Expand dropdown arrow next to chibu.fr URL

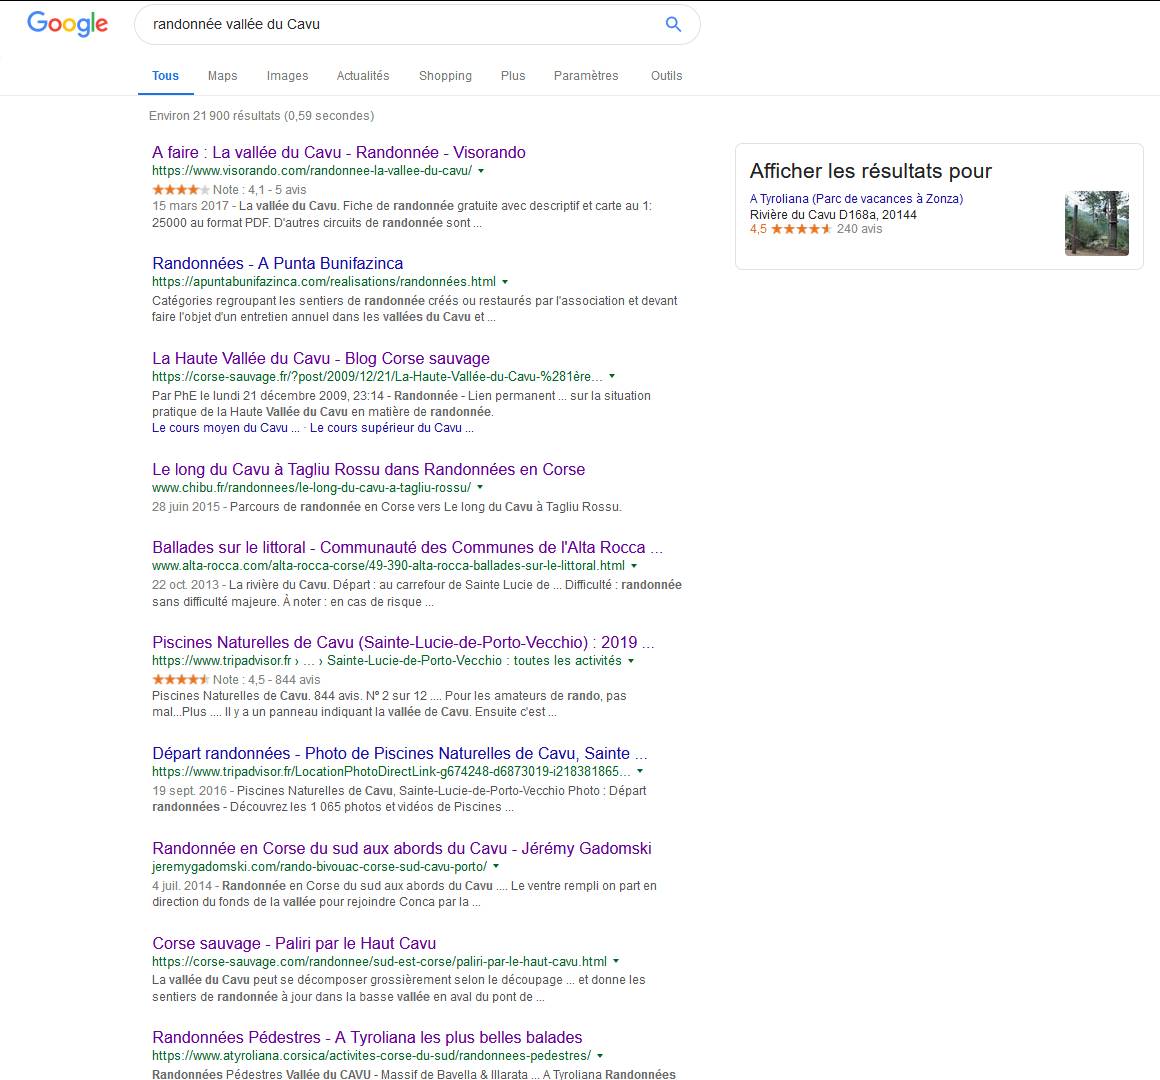coord(480,487)
